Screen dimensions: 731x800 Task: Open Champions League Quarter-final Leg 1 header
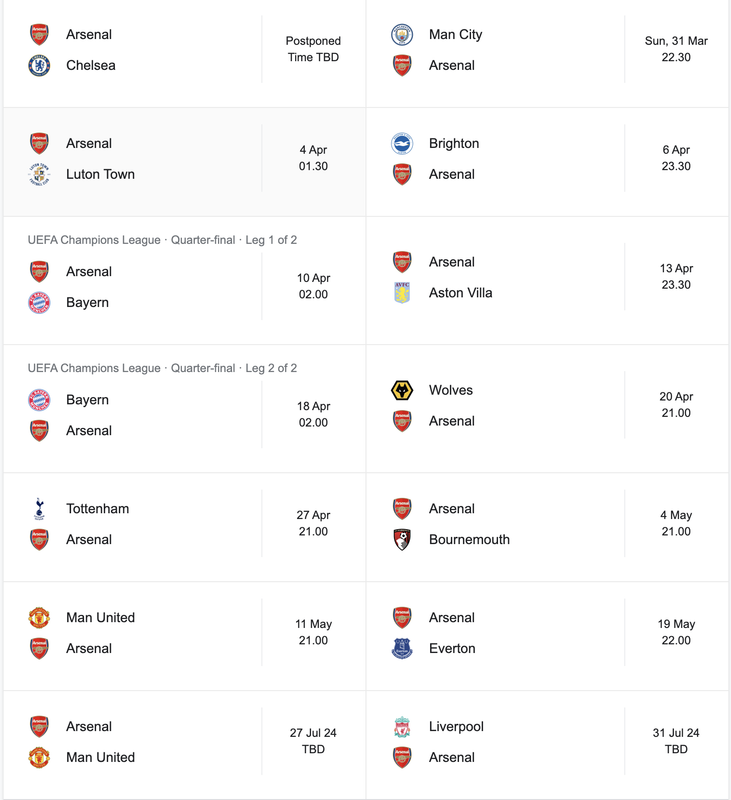[x=162, y=240]
